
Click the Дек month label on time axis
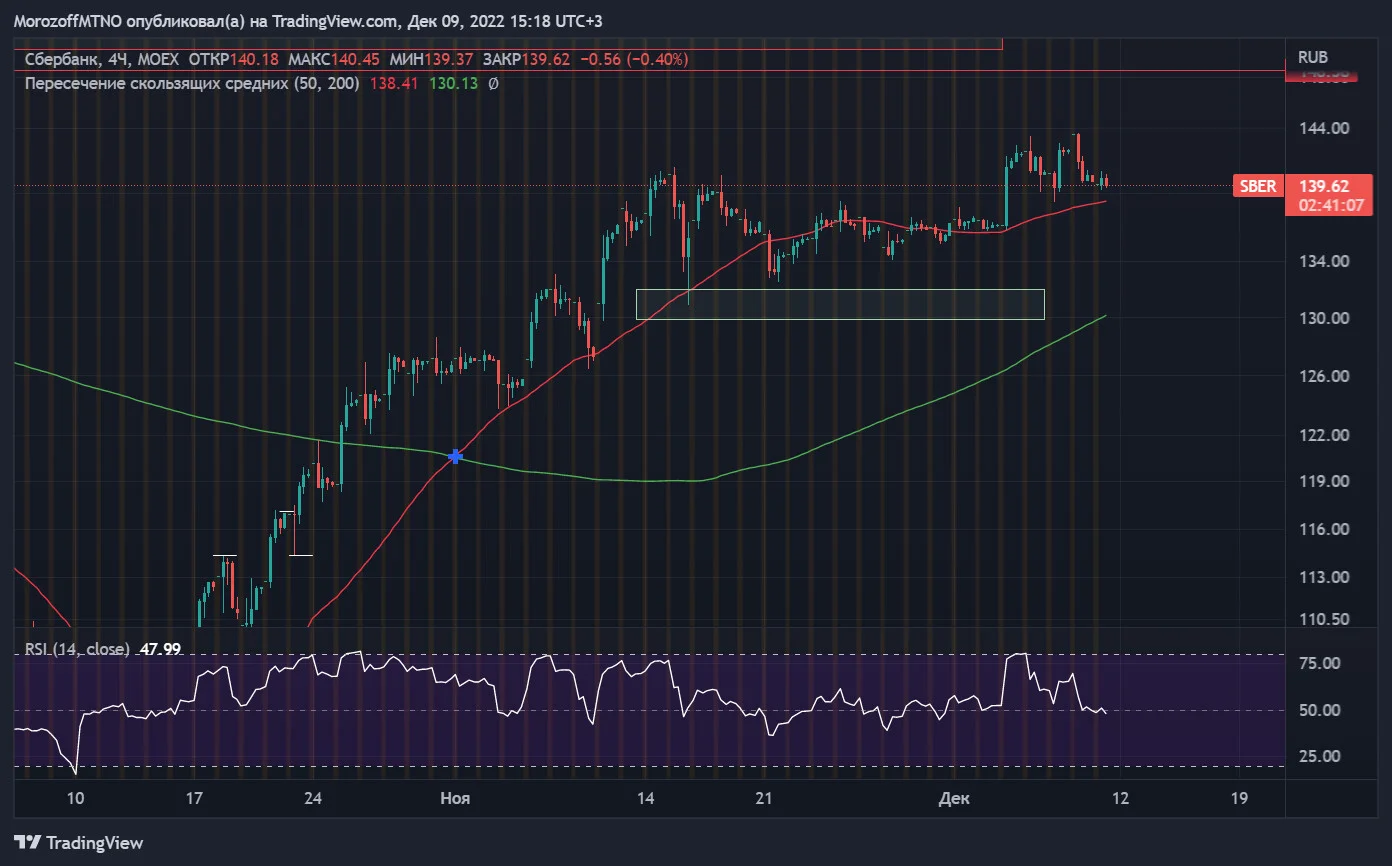pos(955,798)
